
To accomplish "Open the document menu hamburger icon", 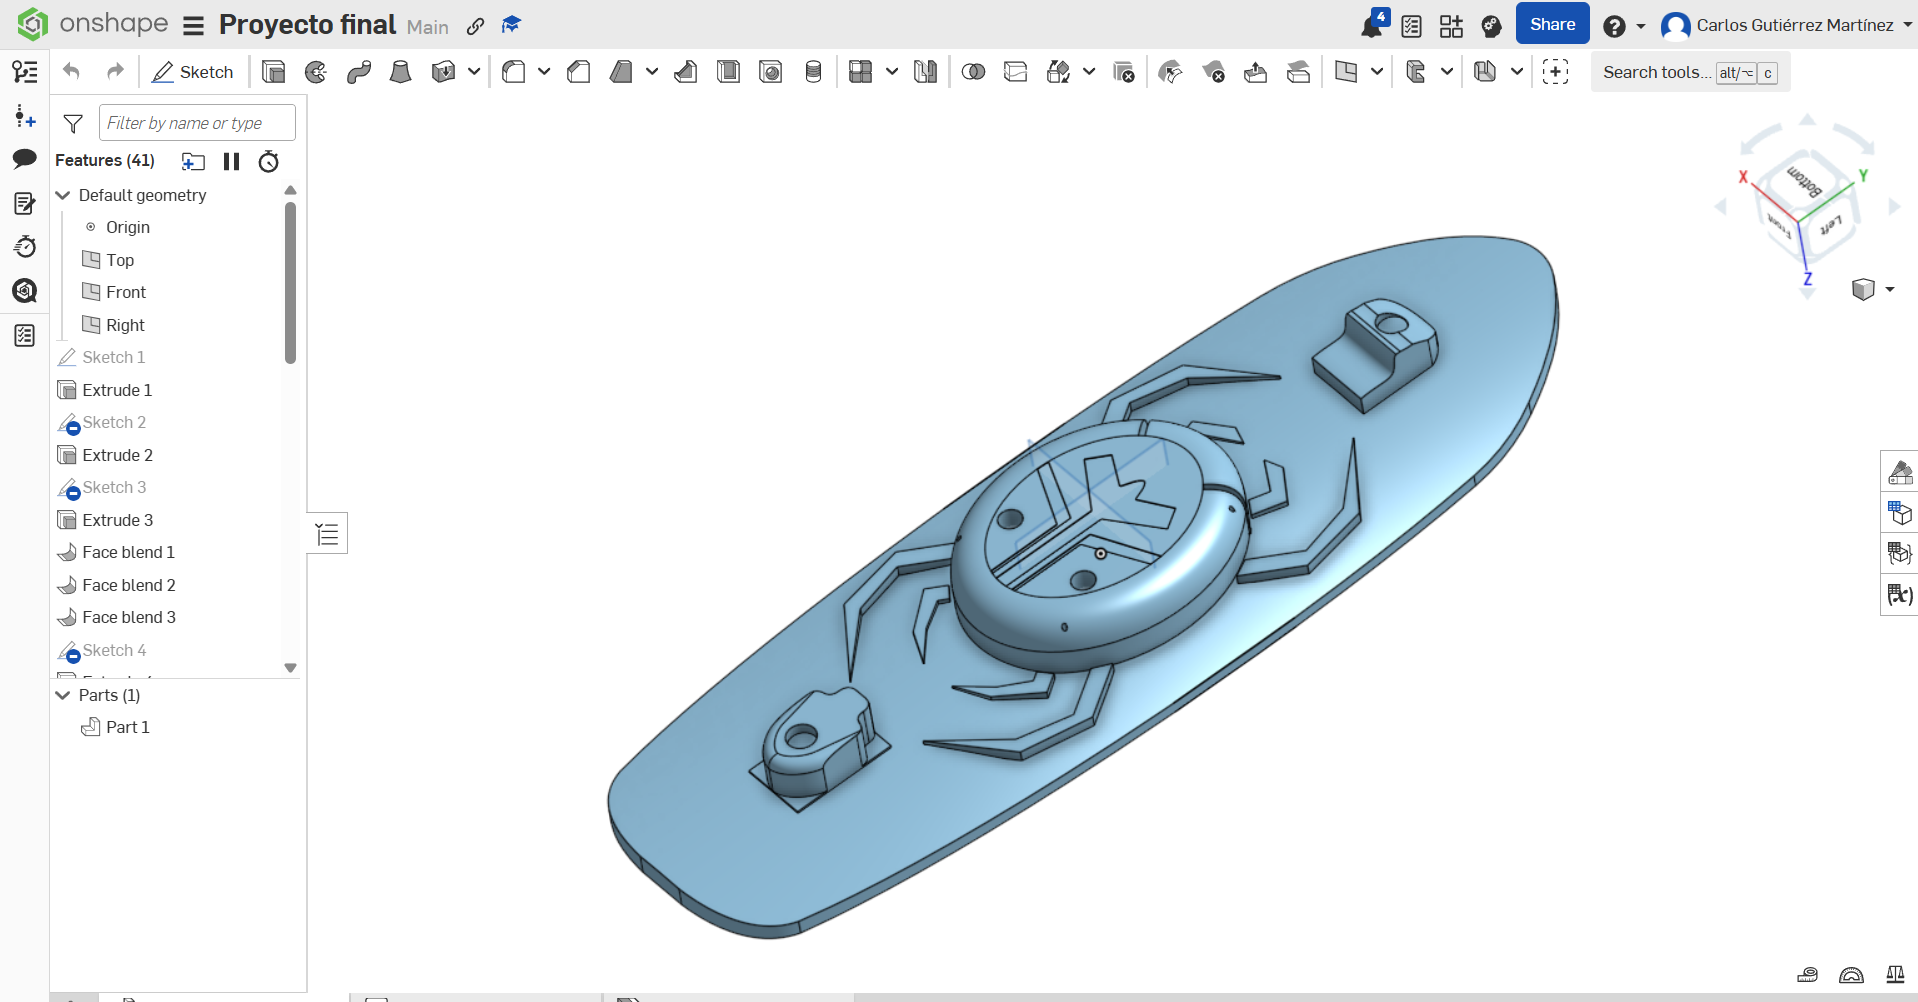I will click(x=193, y=26).
